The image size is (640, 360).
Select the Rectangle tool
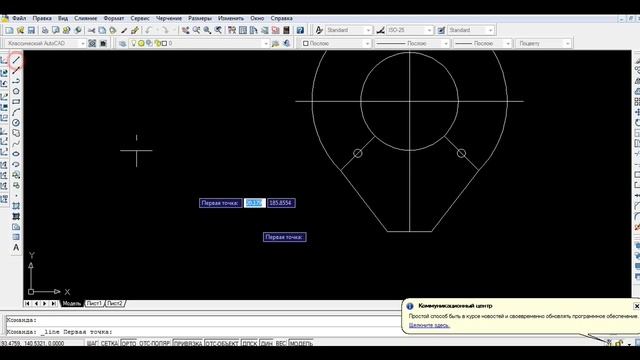pos(16,102)
